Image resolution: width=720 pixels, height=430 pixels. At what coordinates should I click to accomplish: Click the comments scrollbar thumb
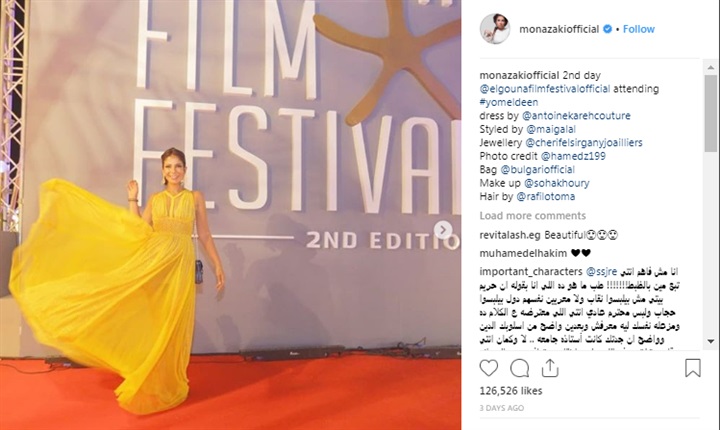coord(711,113)
